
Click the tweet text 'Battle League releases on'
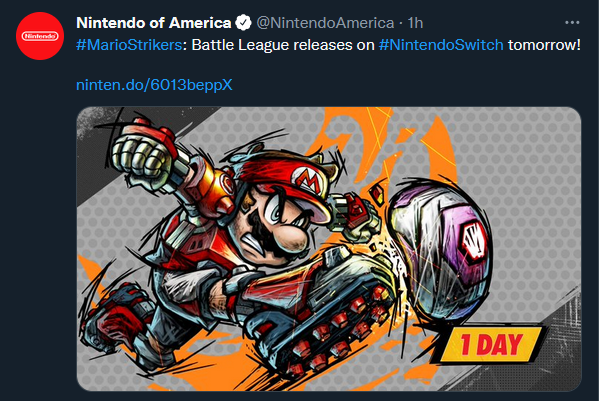tap(283, 45)
